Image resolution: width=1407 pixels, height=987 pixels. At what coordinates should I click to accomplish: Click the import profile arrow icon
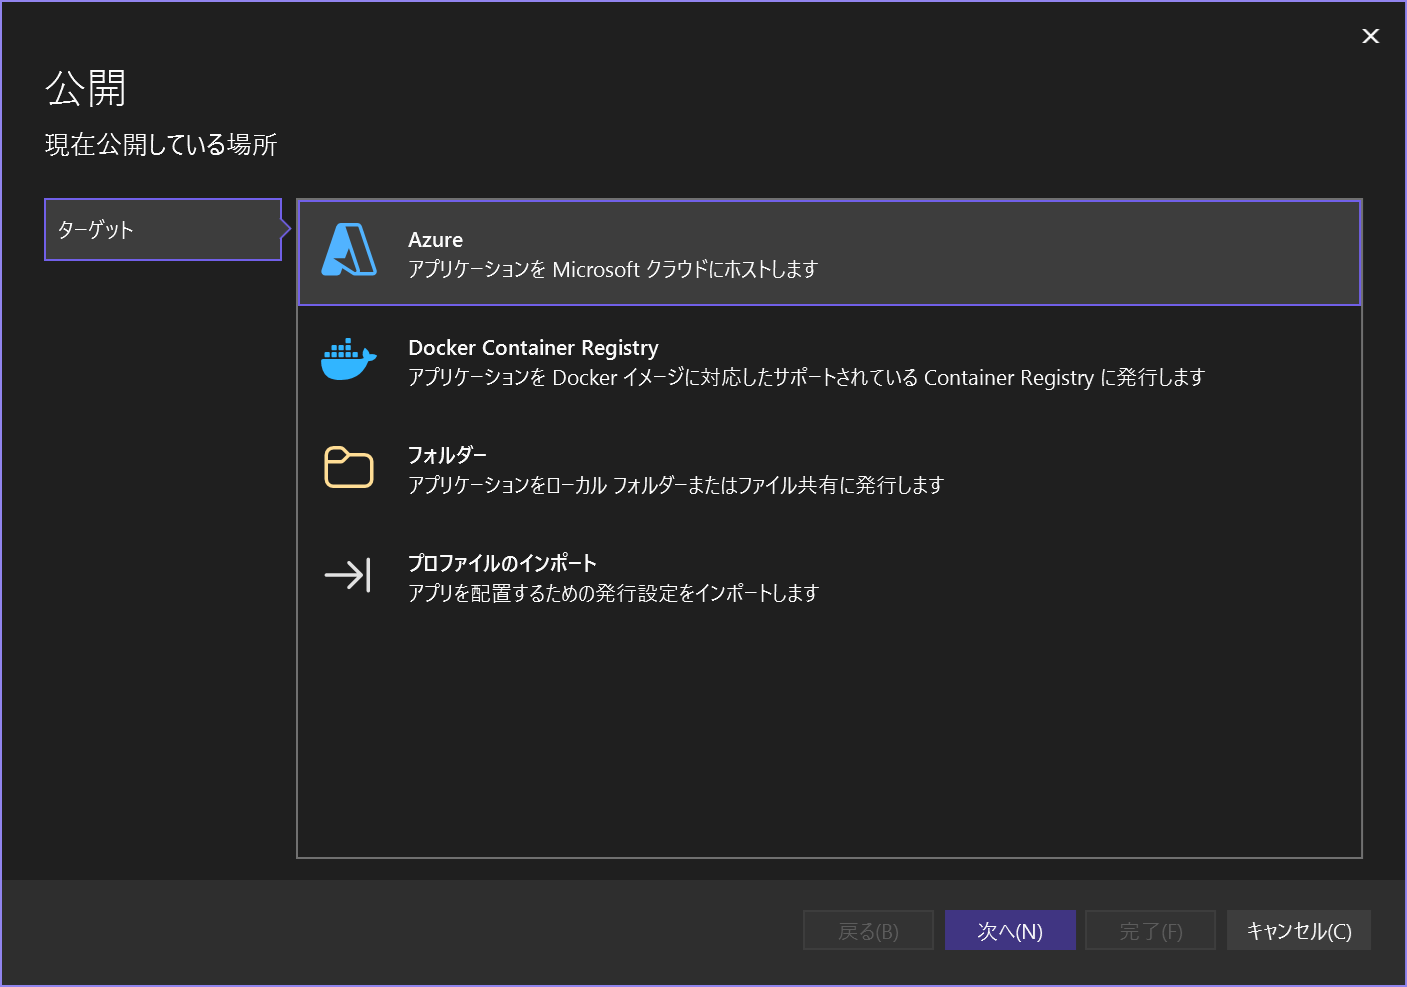coord(348,575)
